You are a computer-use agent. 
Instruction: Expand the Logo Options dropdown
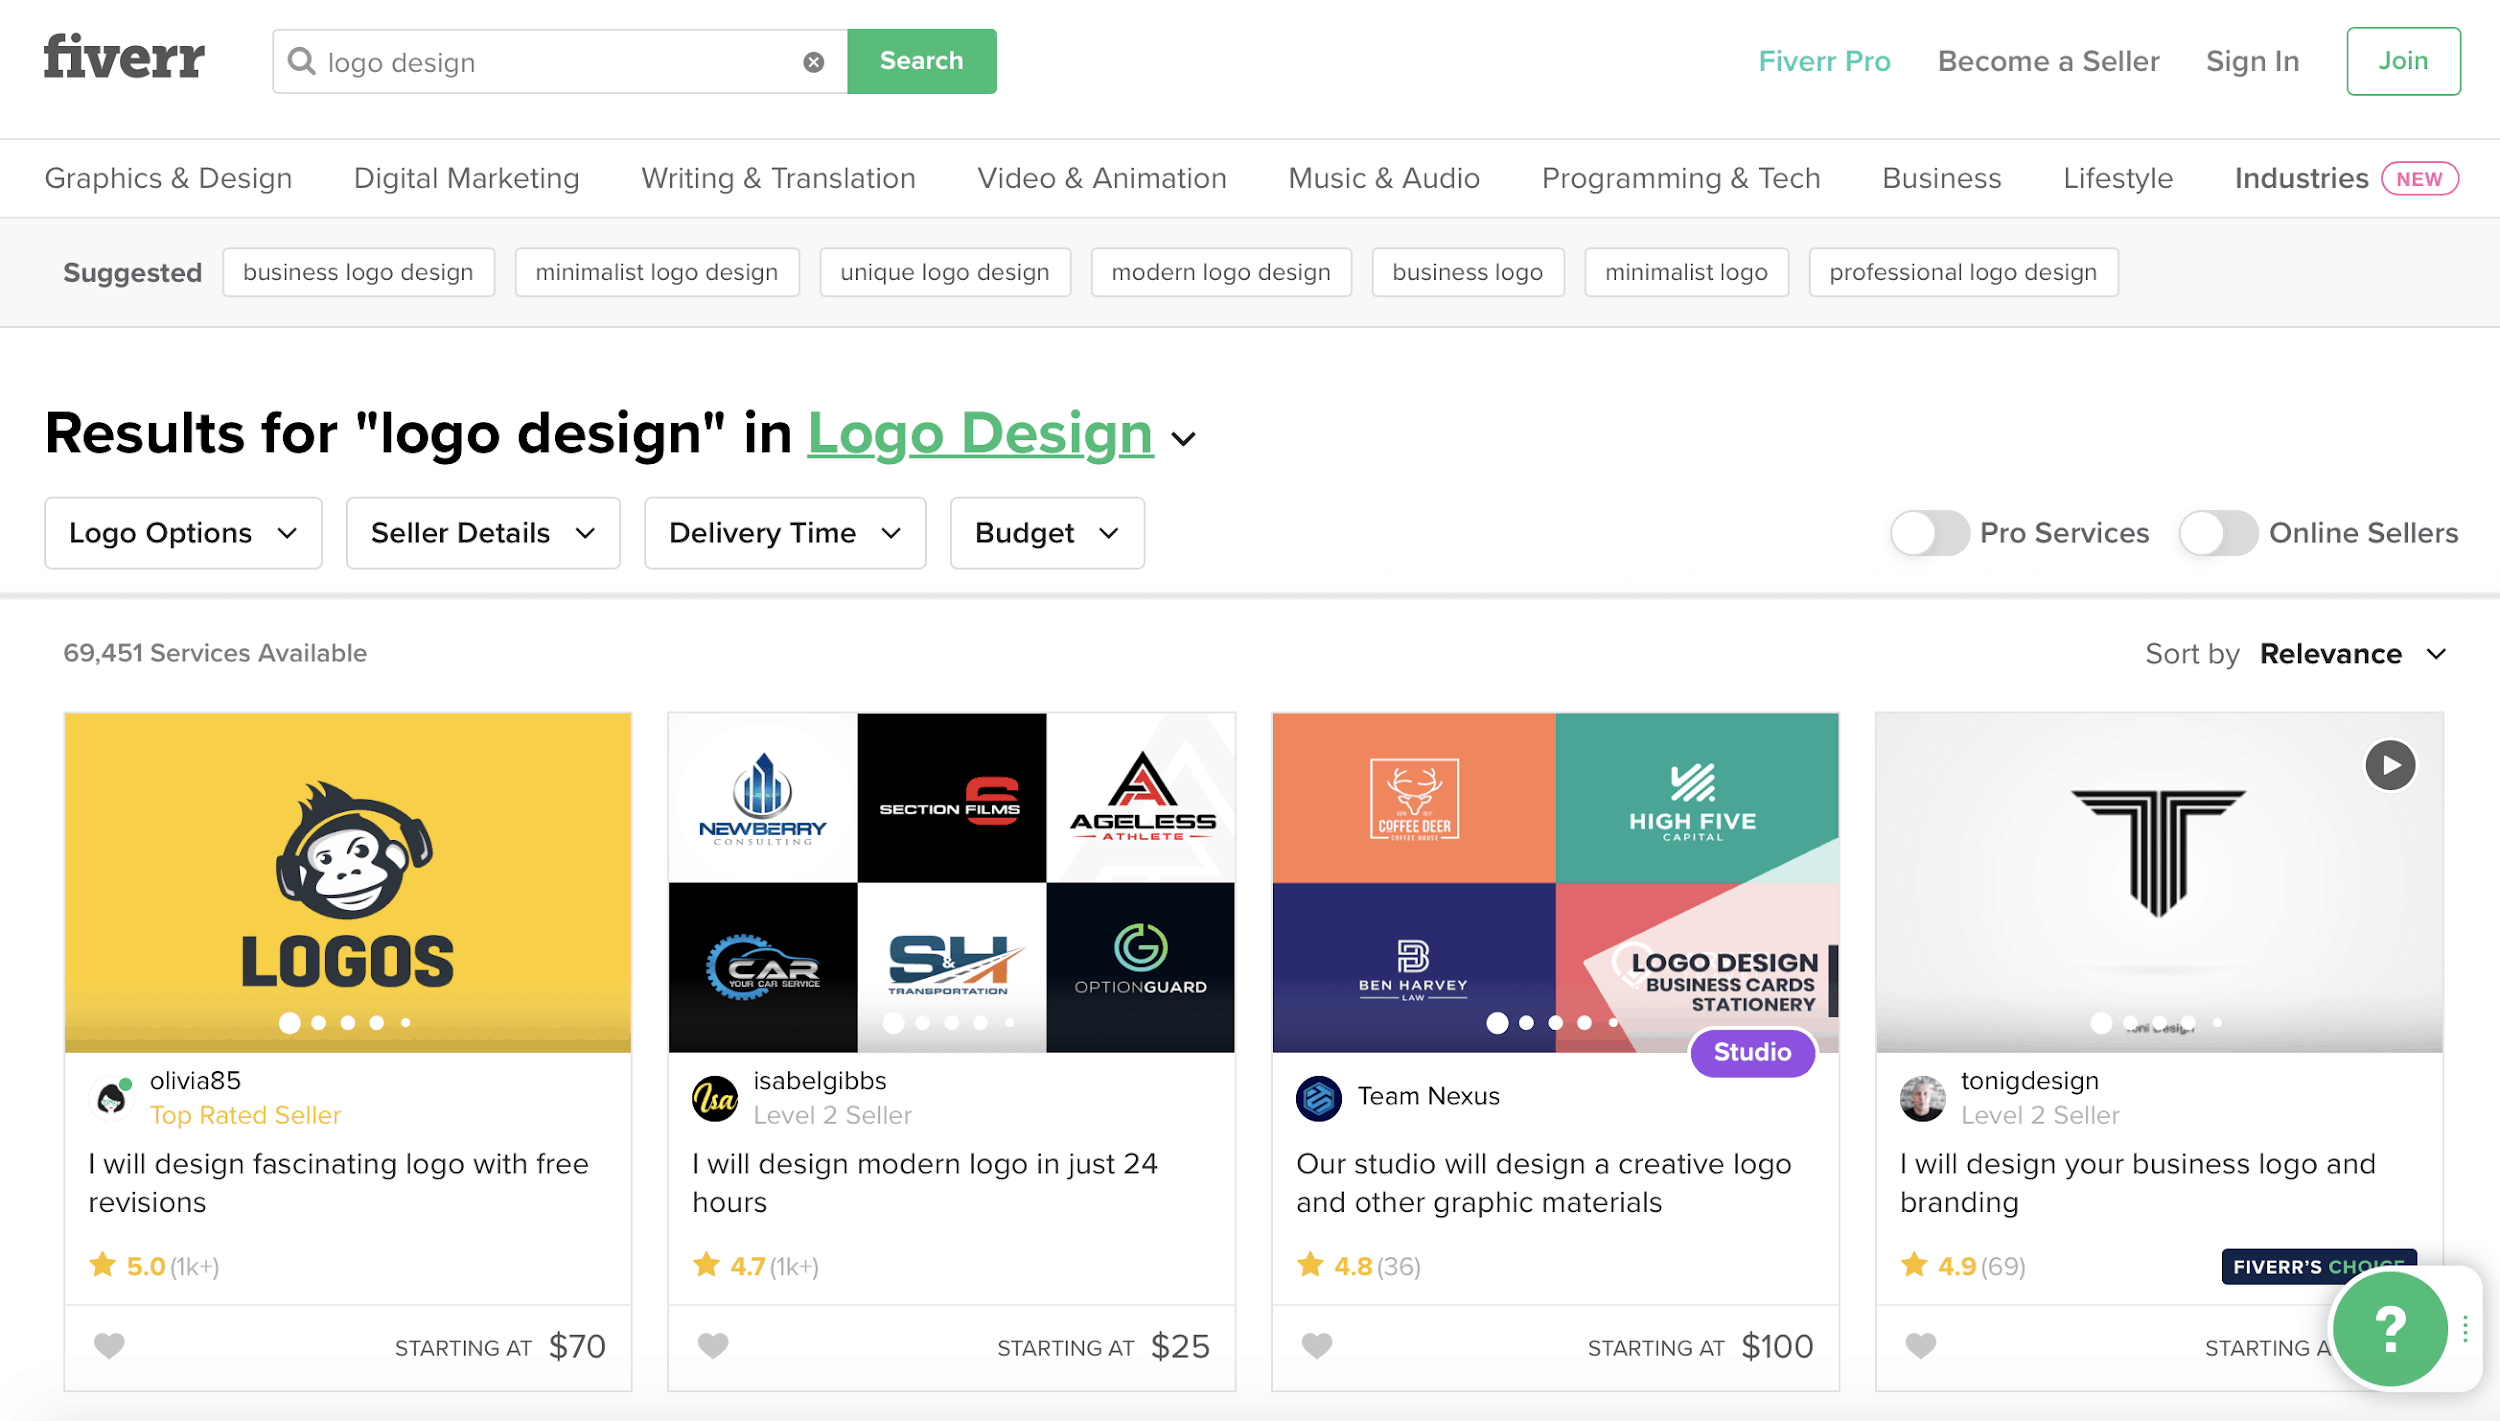(182, 532)
